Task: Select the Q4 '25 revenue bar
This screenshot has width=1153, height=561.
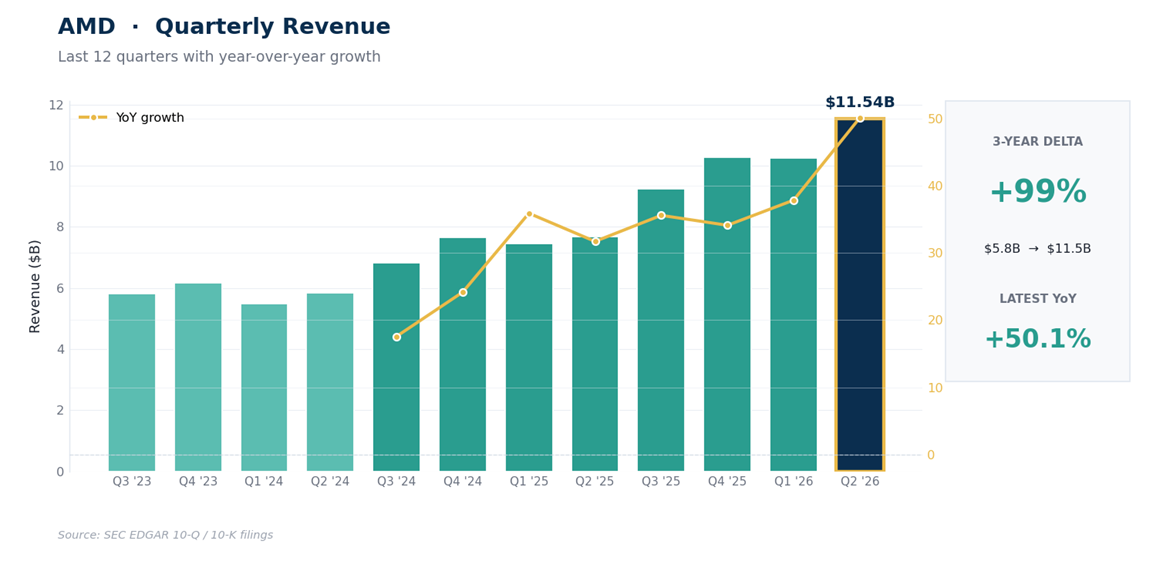Action: [727, 314]
